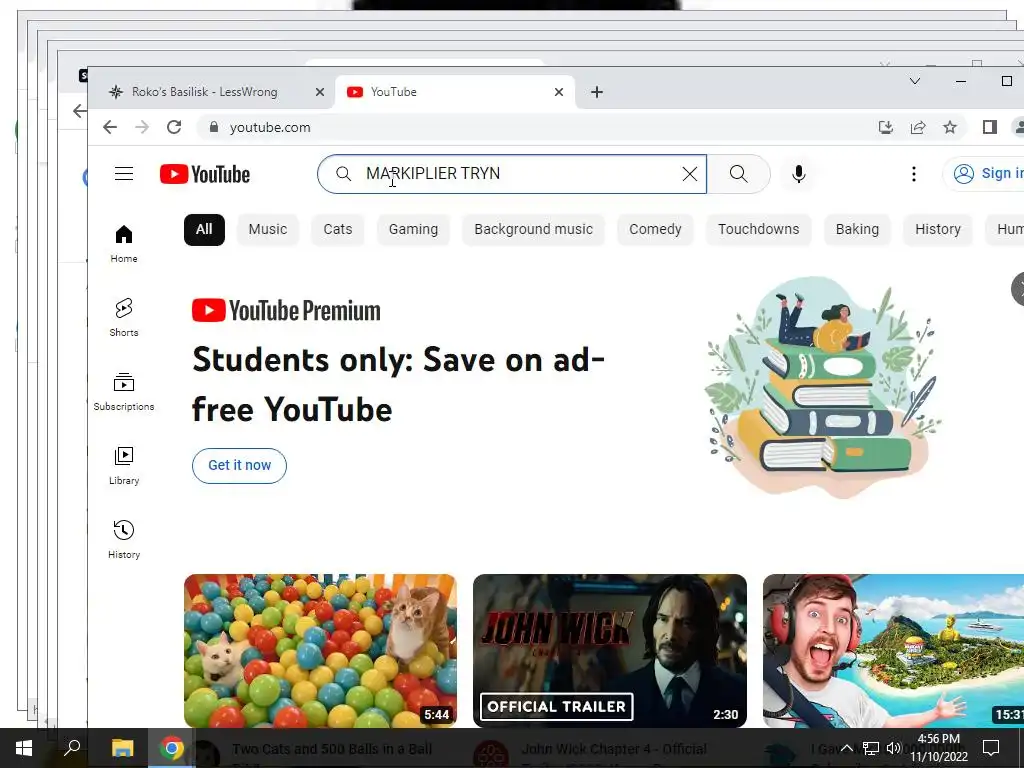Viewport: 1024px width, 768px height.
Task: Click the magnifier search button
Action: [739, 174]
